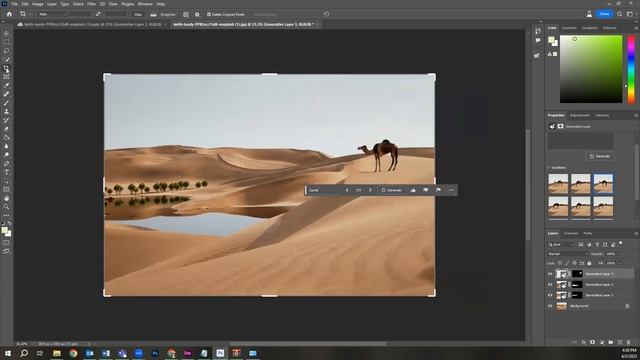Hide Generative Layer 2 eye icon
Image resolution: width=640 pixels, height=360 pixels.
(550, 284)
